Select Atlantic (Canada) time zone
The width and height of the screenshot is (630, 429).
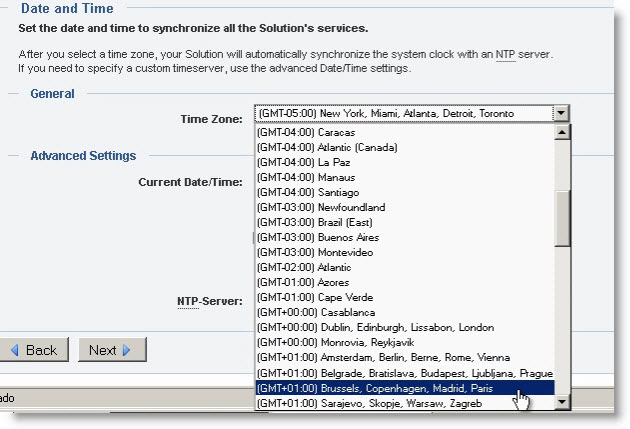click(313, 147)
